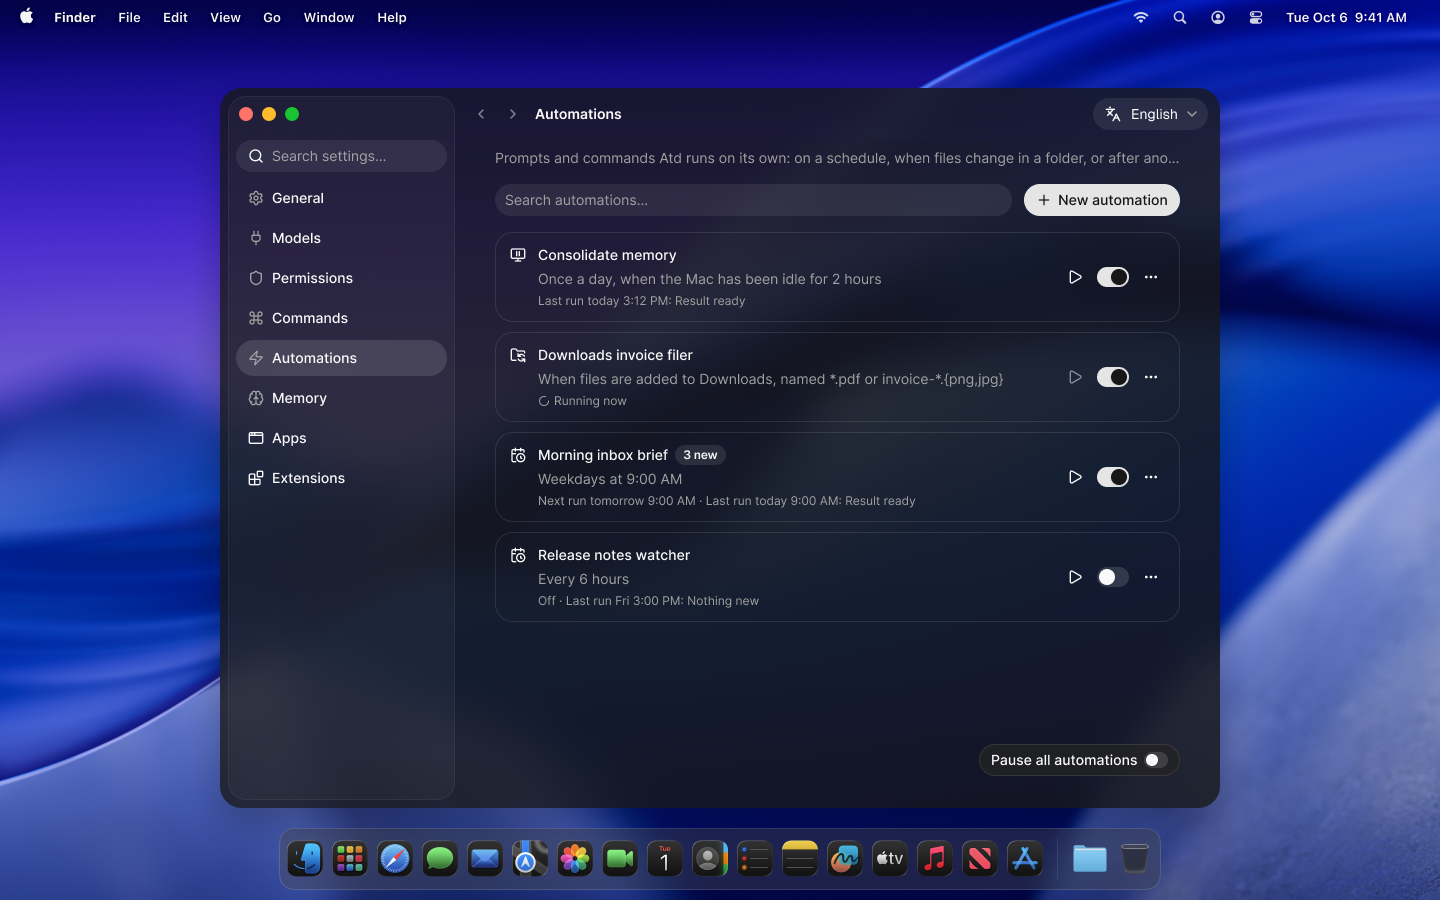Click the Release notes watcher title
This screenshot has width=1440, height=900.
(x=614, y=555)
